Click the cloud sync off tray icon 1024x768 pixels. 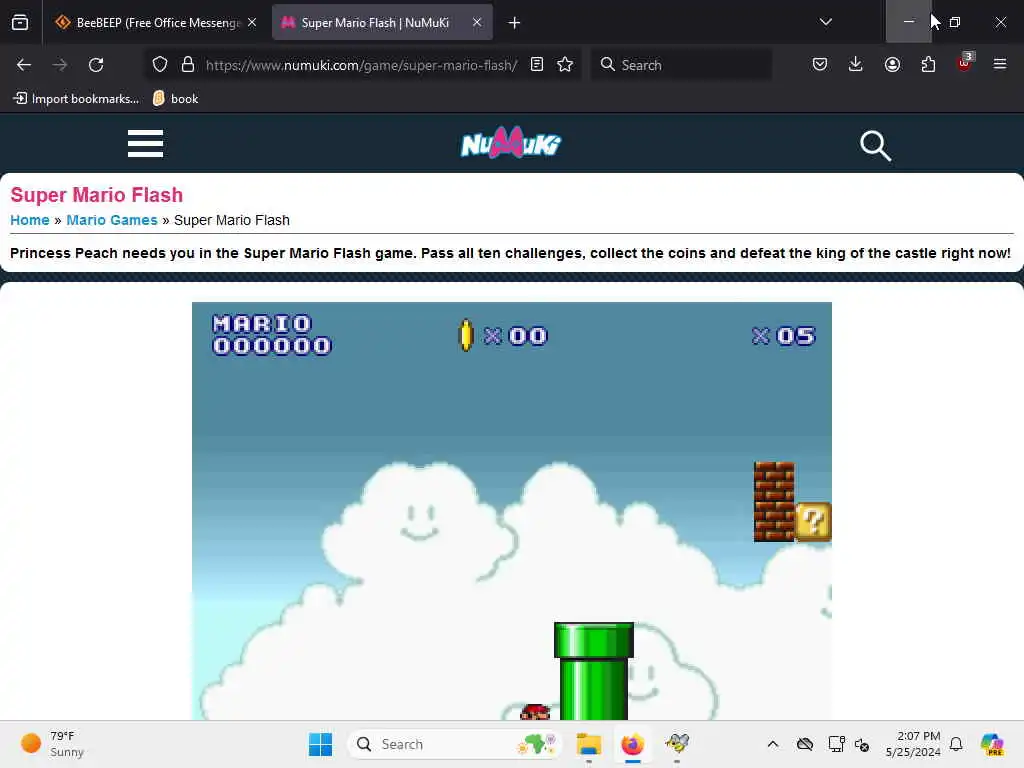(805, 744)
